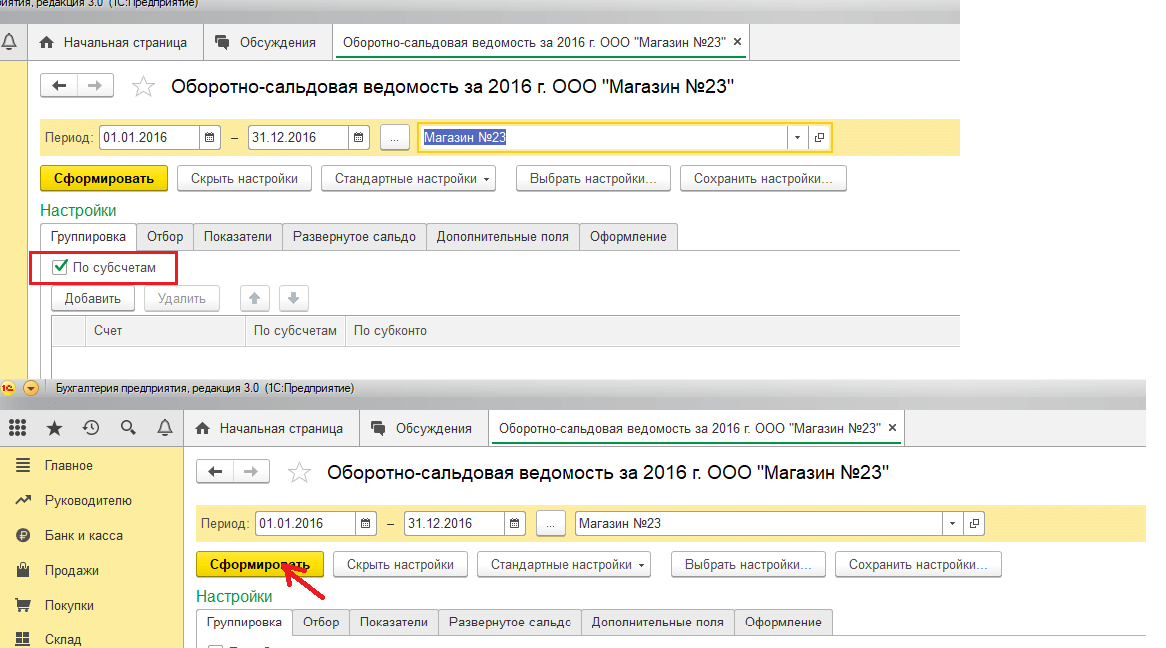Viewport: 1166px width, 648px height.
Task: Open the Продажи section in sidebar
Action: pyautogui.click(x=71, y=571)
